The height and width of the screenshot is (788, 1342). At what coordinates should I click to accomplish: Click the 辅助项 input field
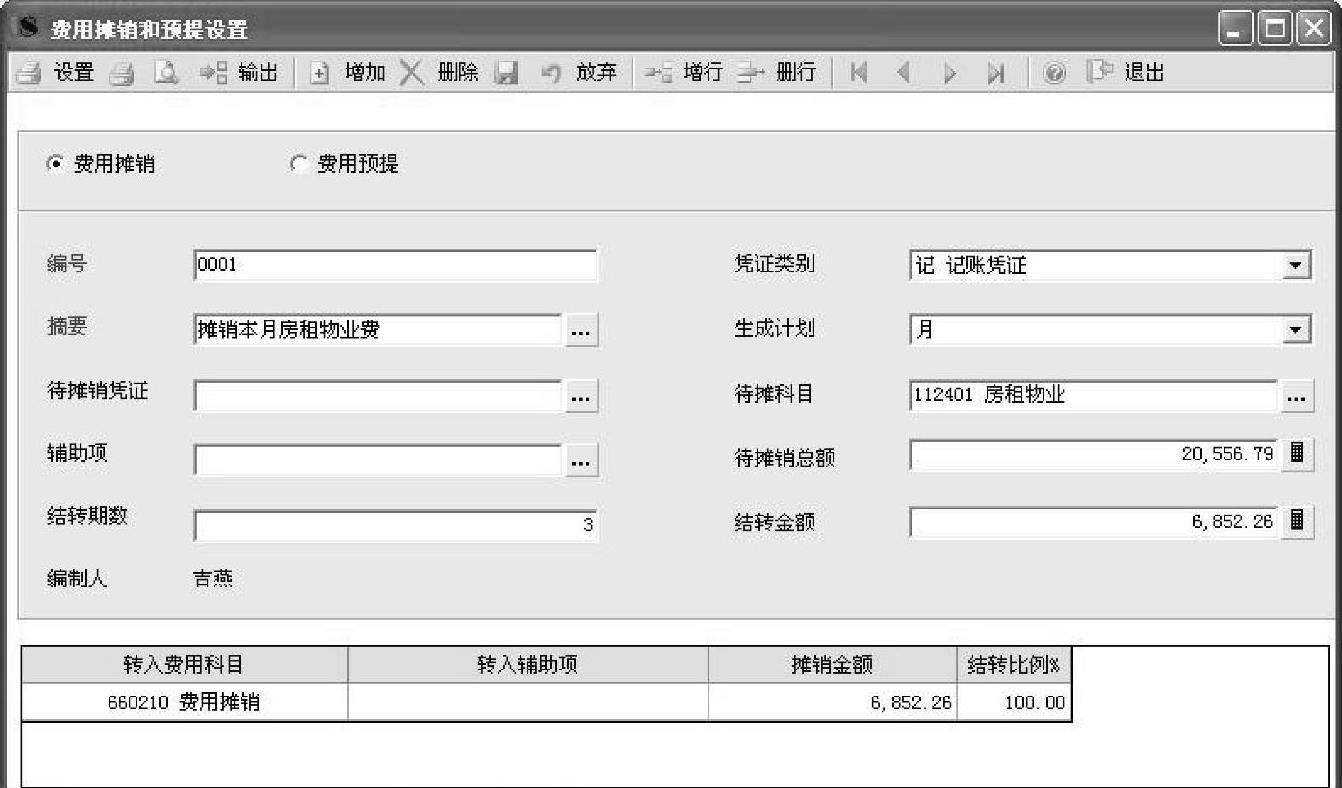378,460
